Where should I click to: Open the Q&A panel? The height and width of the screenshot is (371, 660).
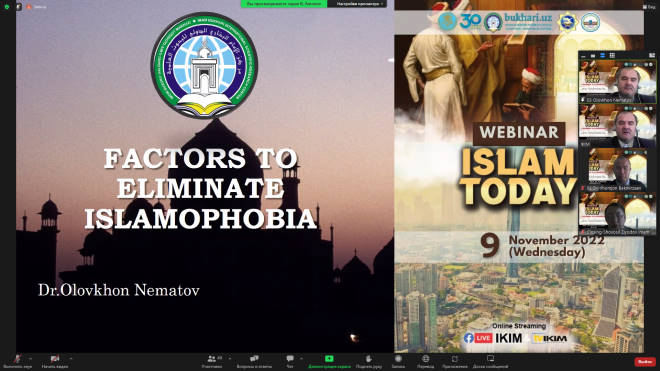(x=253, y=361)
